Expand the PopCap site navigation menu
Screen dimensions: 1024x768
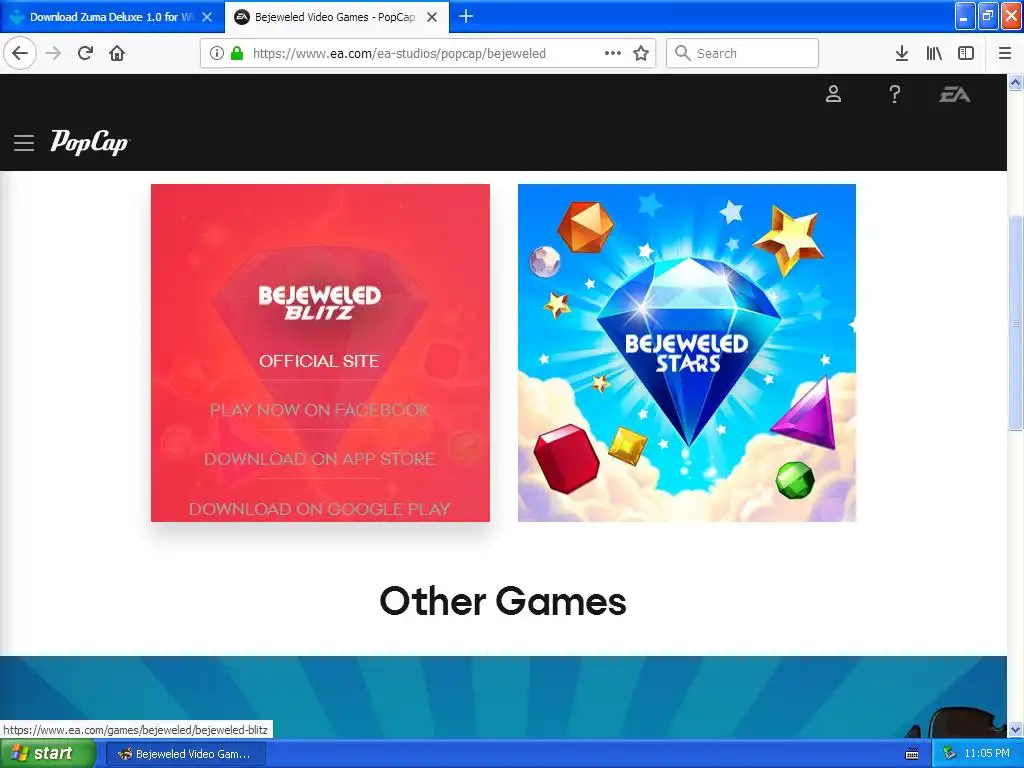pyautogui.click(x=24, y=142)
